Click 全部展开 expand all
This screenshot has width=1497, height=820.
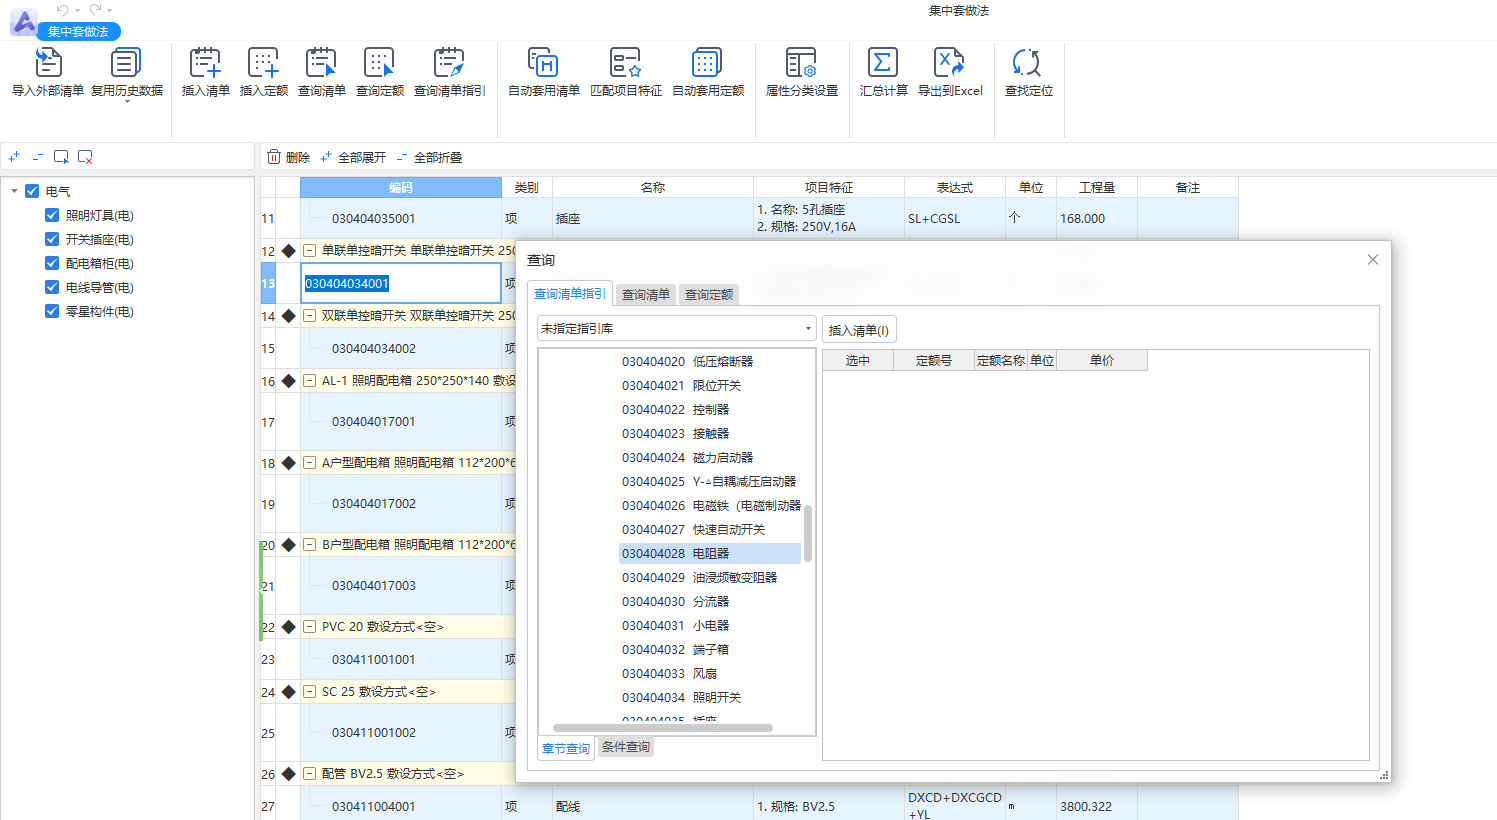tap(353, 157)
